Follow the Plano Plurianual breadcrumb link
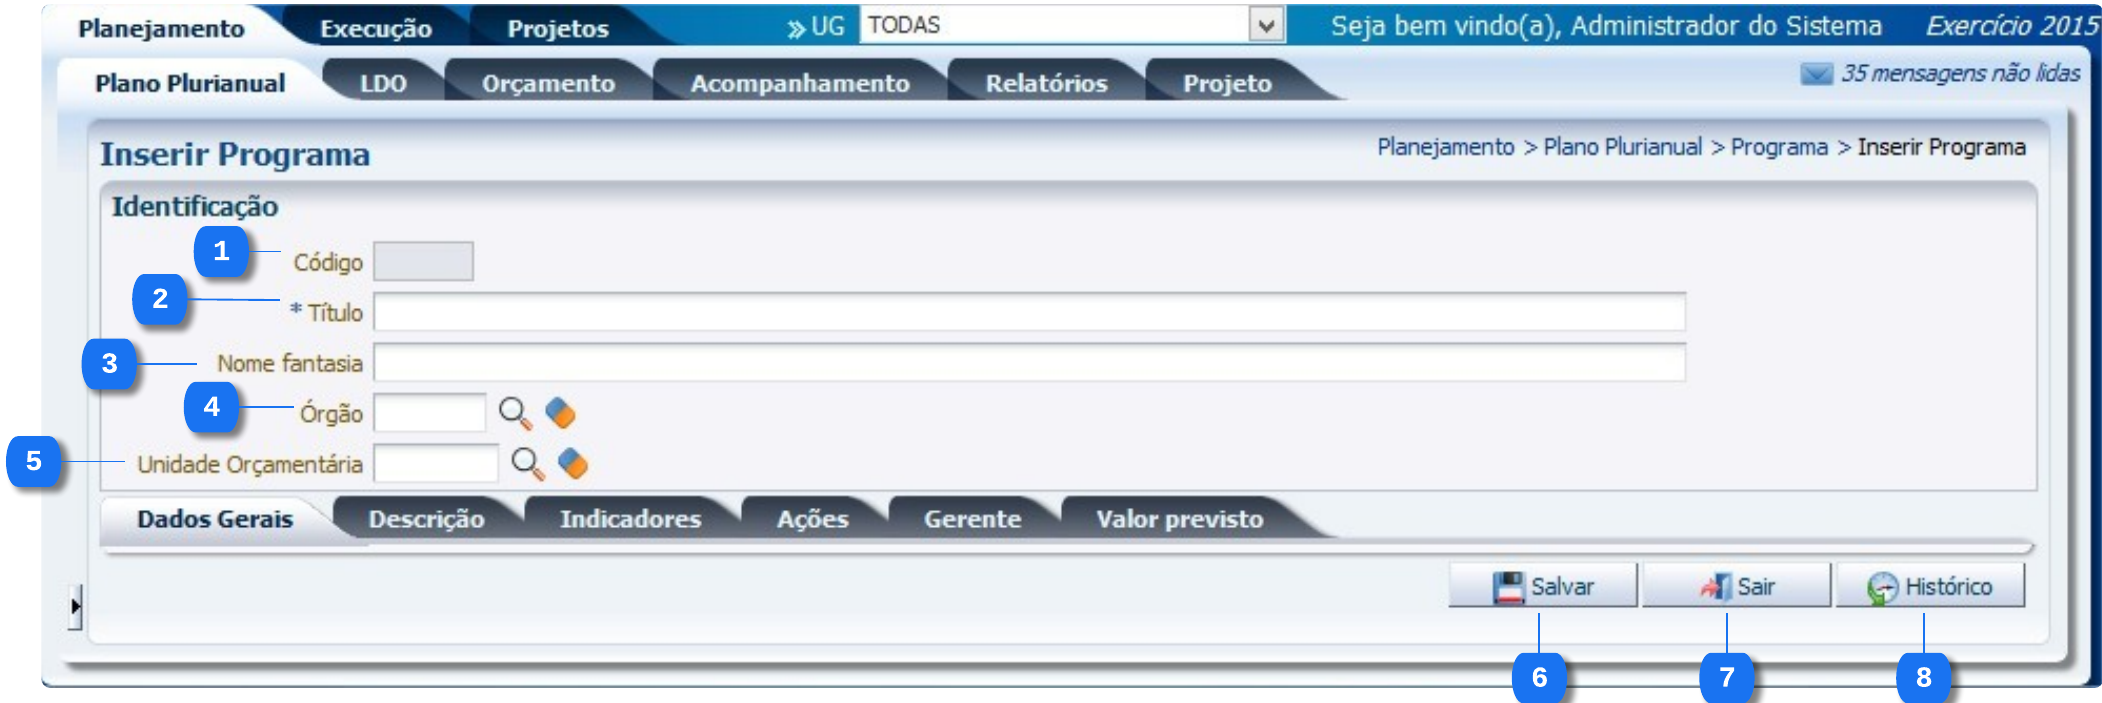The image size is (2102, 703). tap(1622, 147)
